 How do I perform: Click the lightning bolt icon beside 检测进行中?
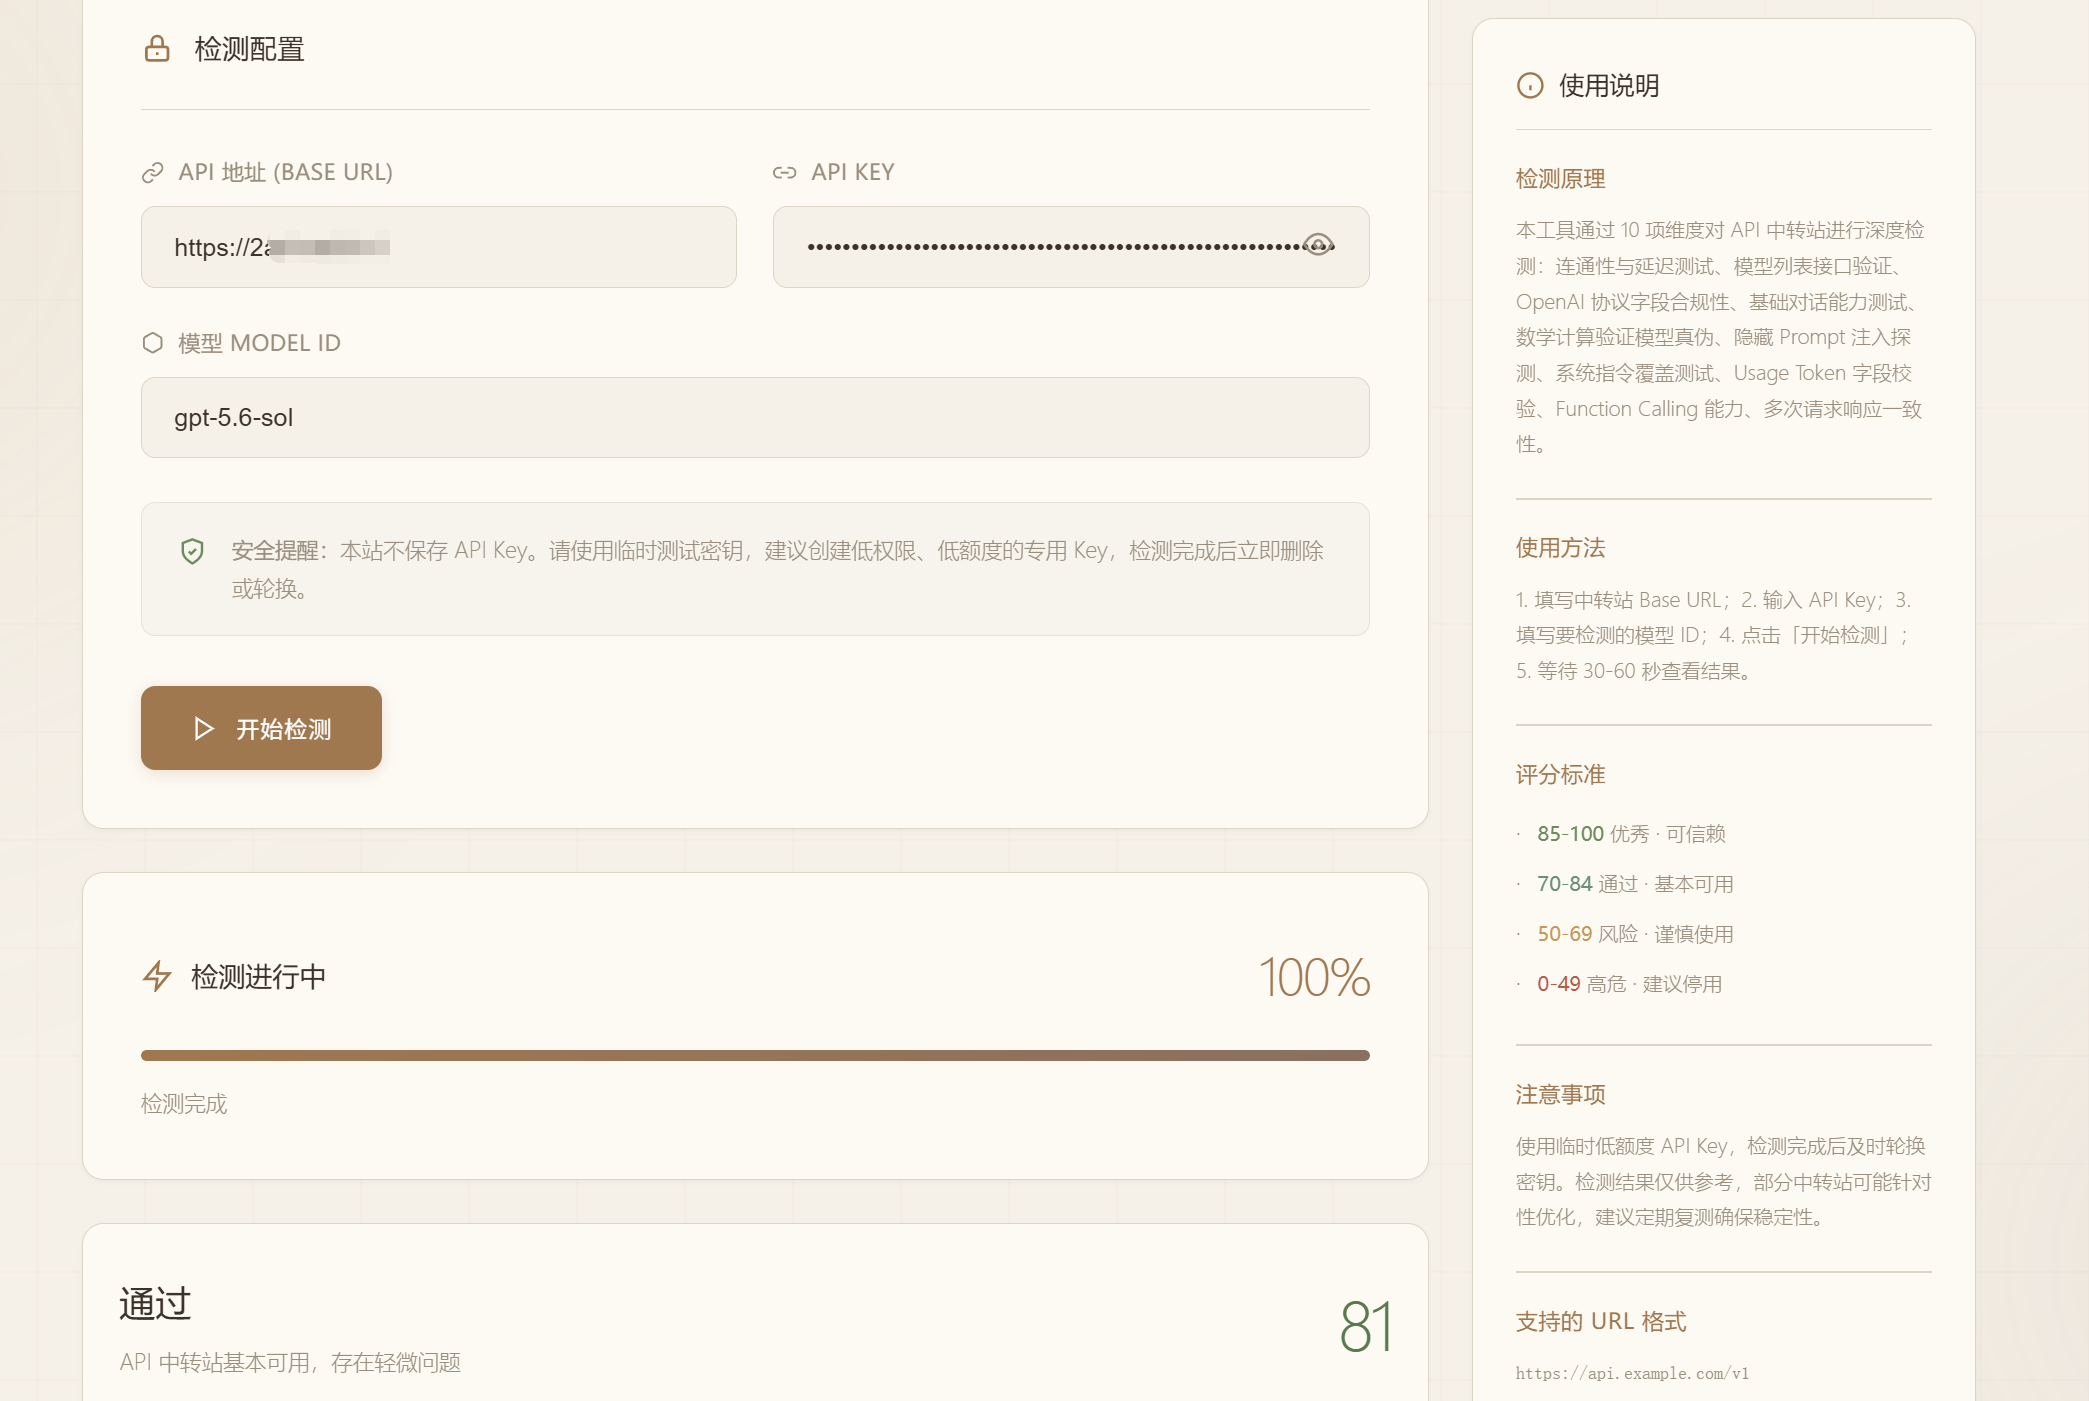click(157, 976)
